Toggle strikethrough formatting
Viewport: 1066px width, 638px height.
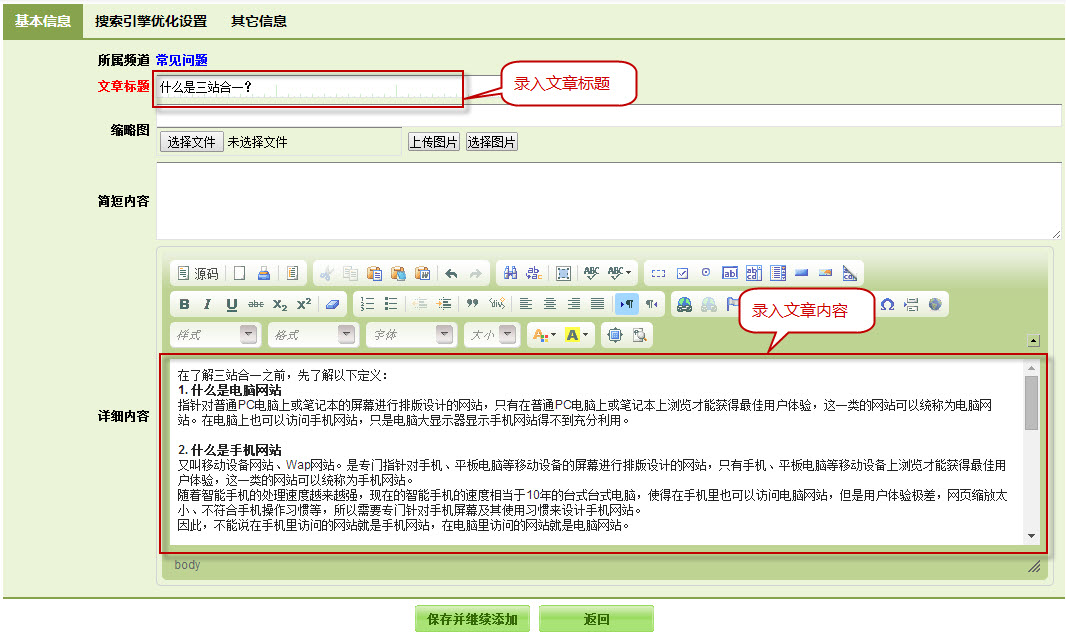click(x=256, y=304)
